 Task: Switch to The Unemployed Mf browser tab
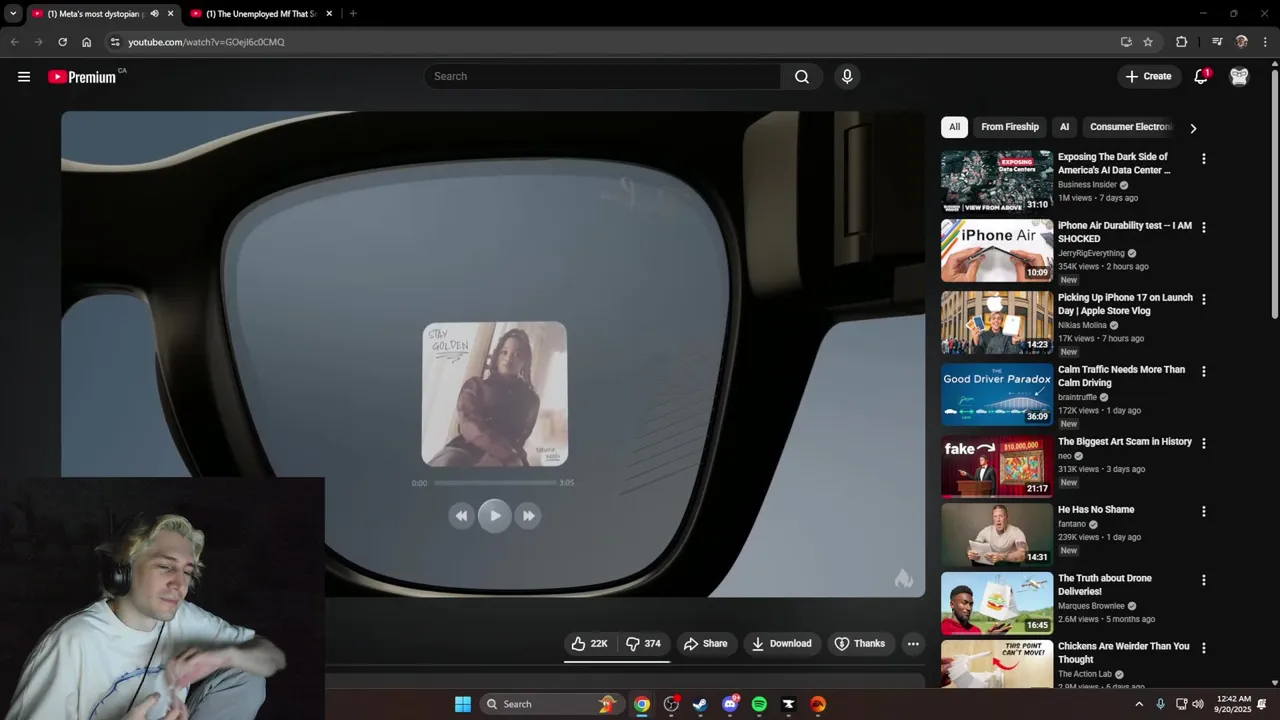click(262, 14)
